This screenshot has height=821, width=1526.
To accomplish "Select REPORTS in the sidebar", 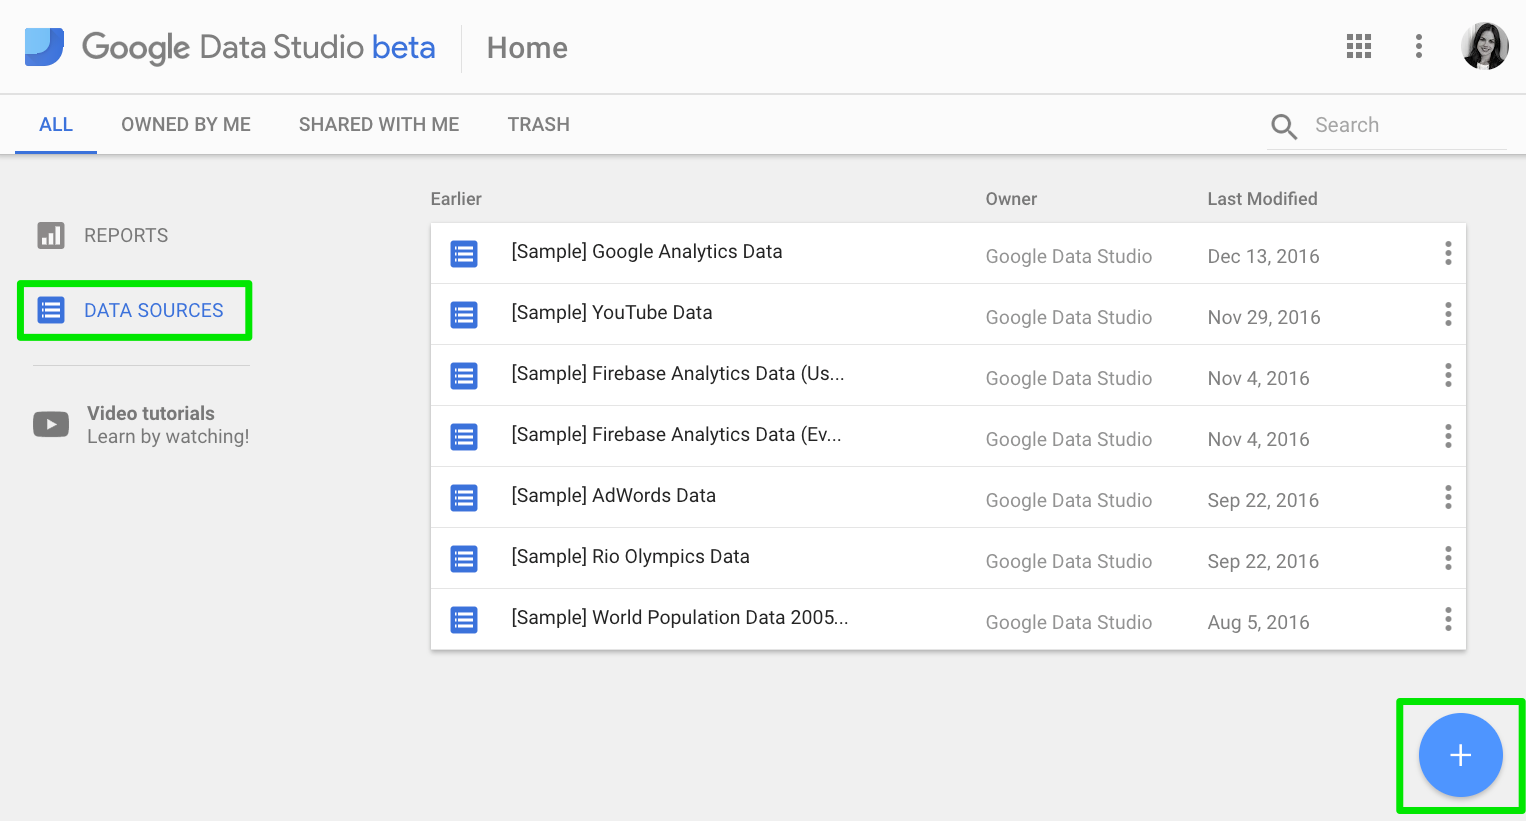I will (x=126, y=236).
